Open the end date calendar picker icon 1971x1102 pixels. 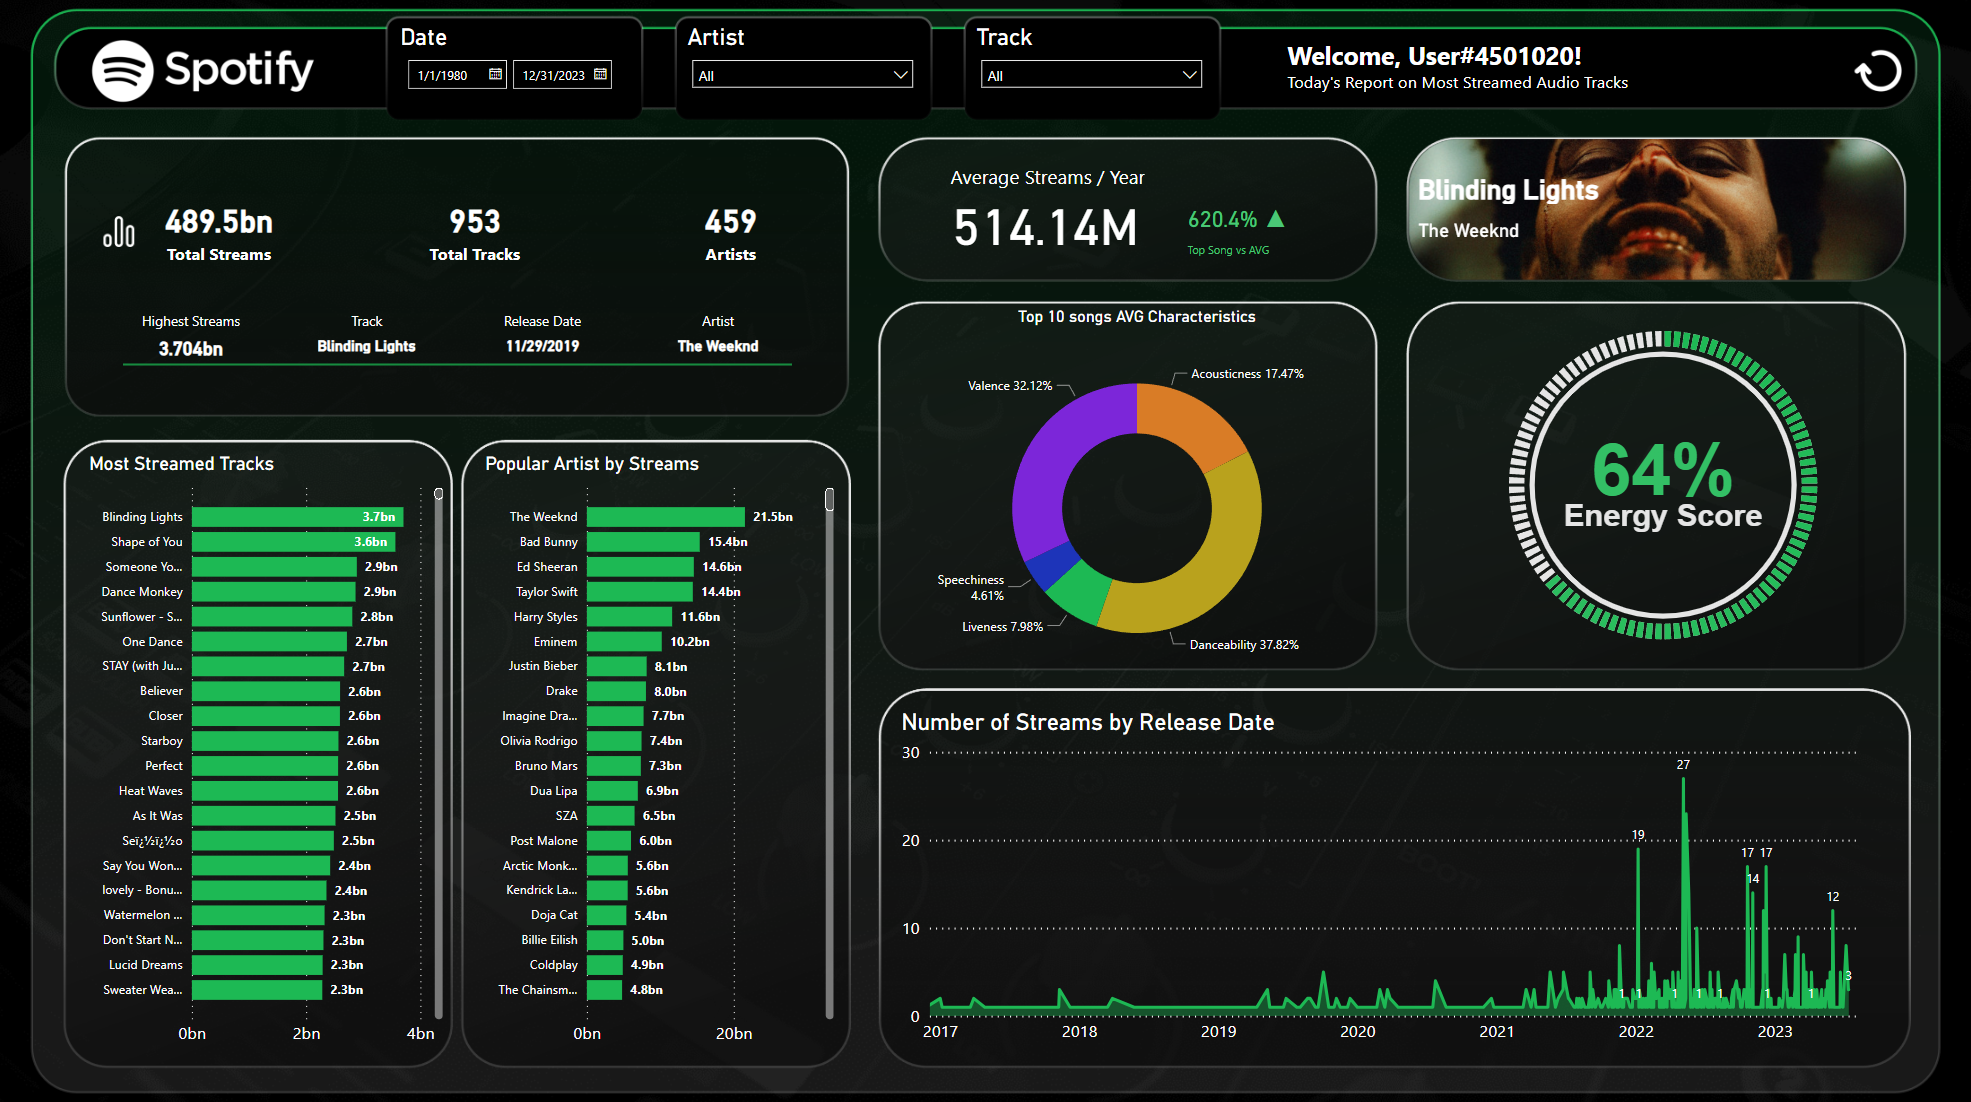coord(600,74)
